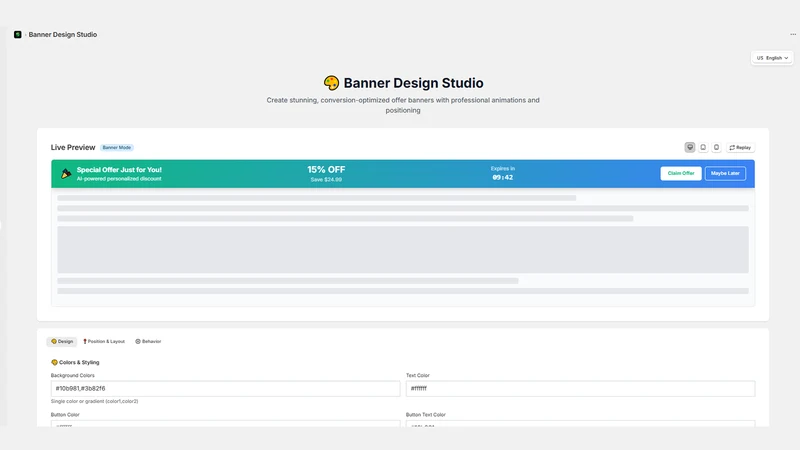This screenshot has height=450, width=800.
Task: Click the '15% OFF' banner text
Action: 326,169
